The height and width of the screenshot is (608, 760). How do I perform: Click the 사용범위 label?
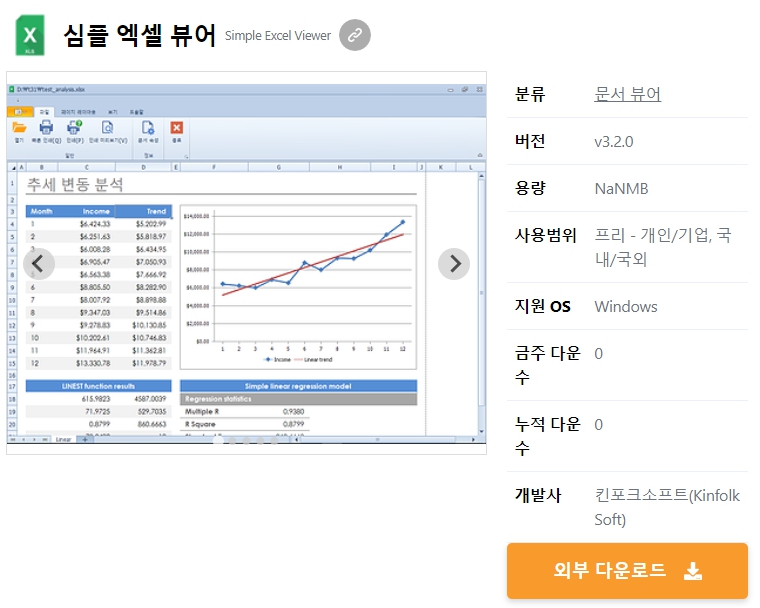(x=545, y=236)
